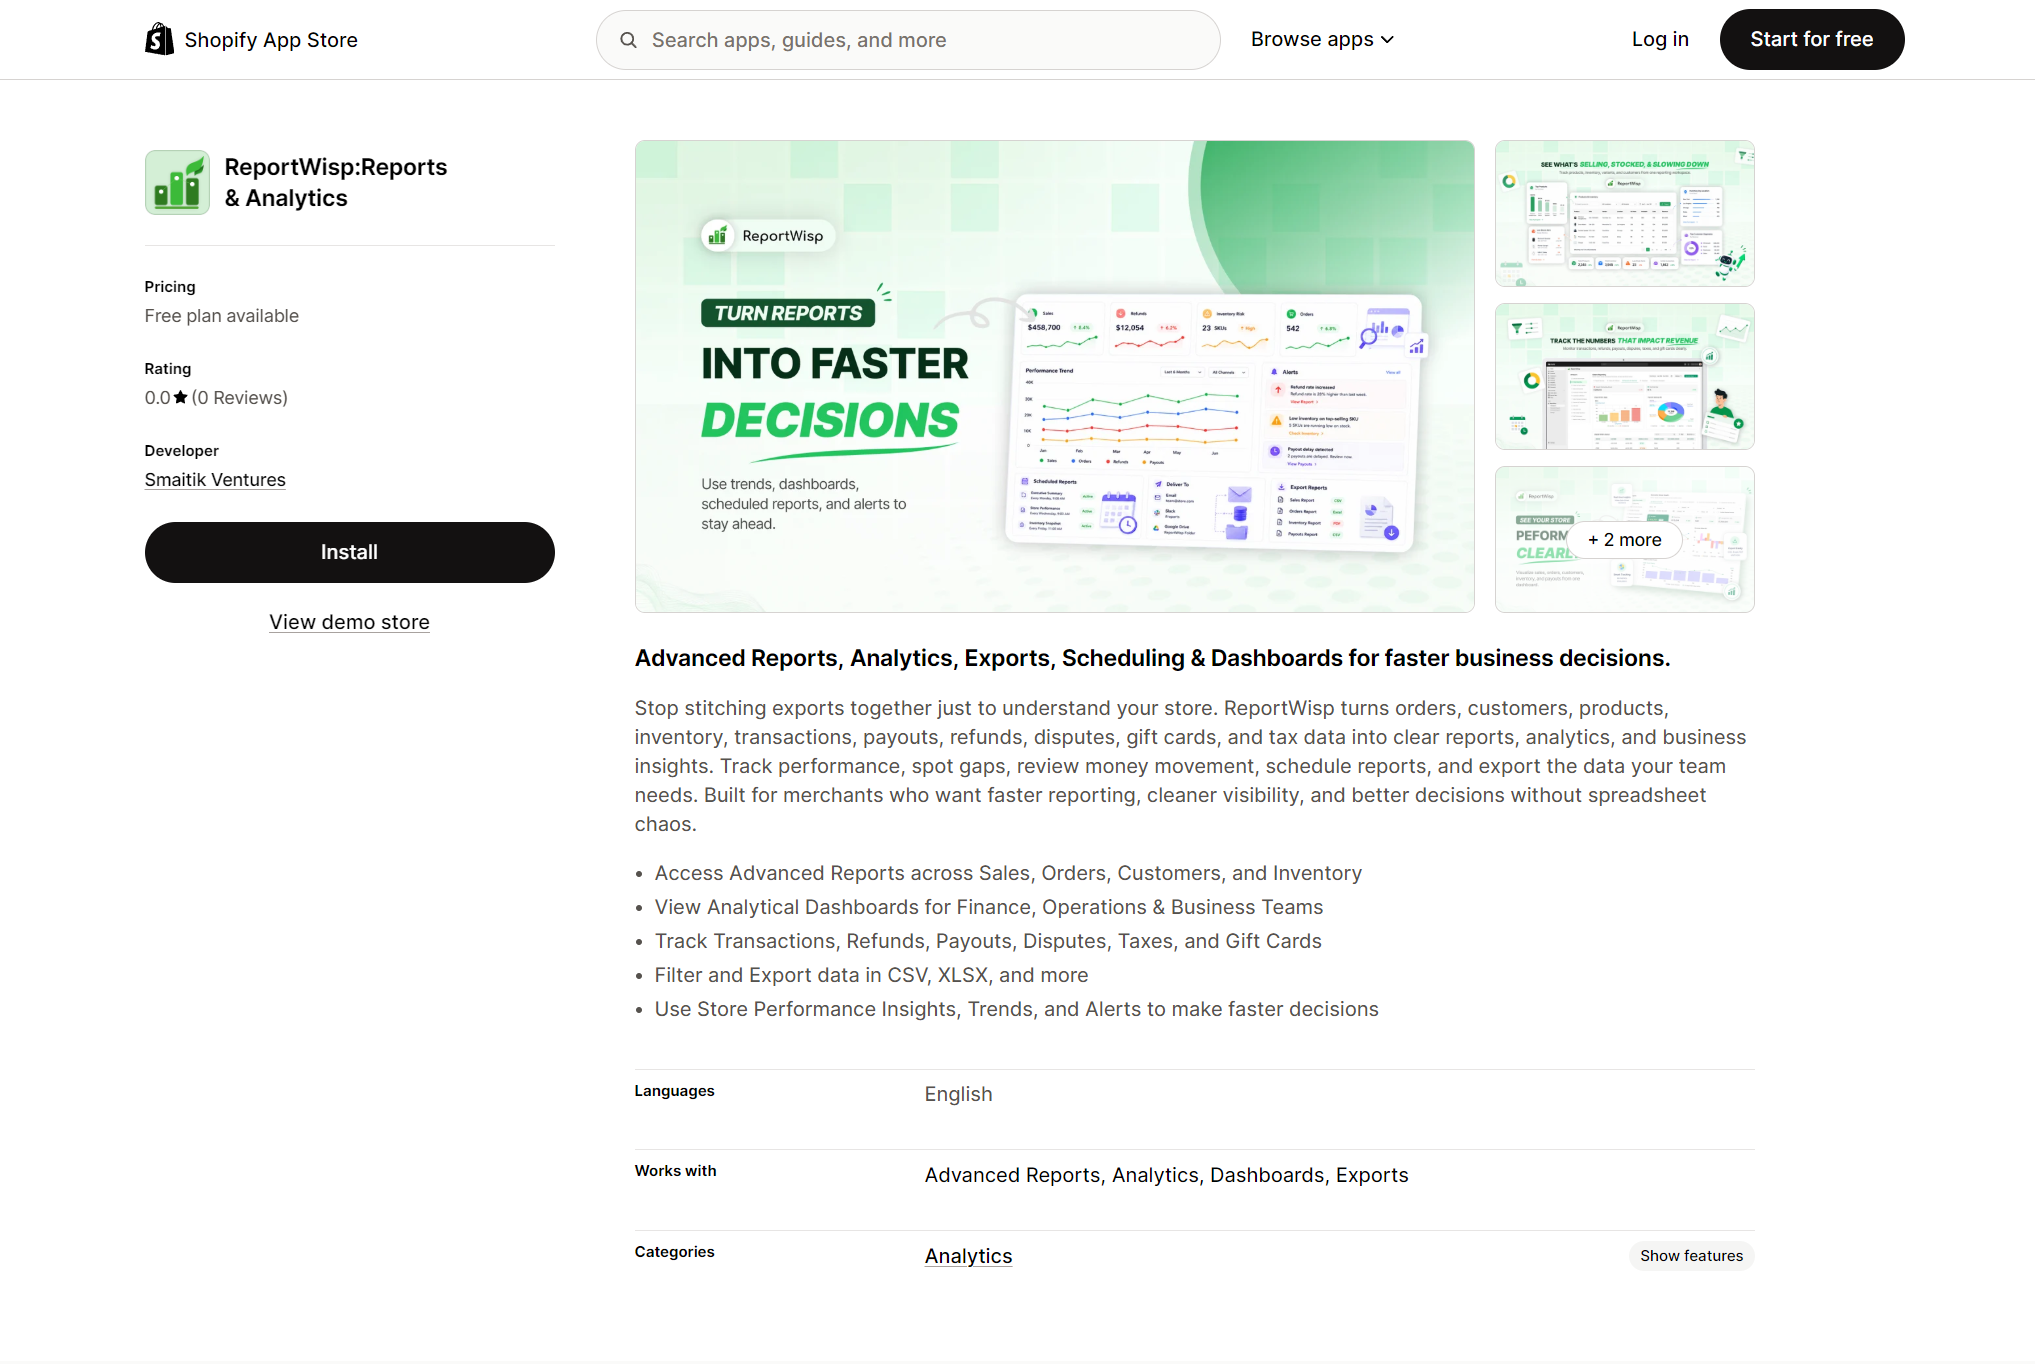Open the View demo store link
The width and height of the screenshot is (2035, 1364).
tap(349, 622)
